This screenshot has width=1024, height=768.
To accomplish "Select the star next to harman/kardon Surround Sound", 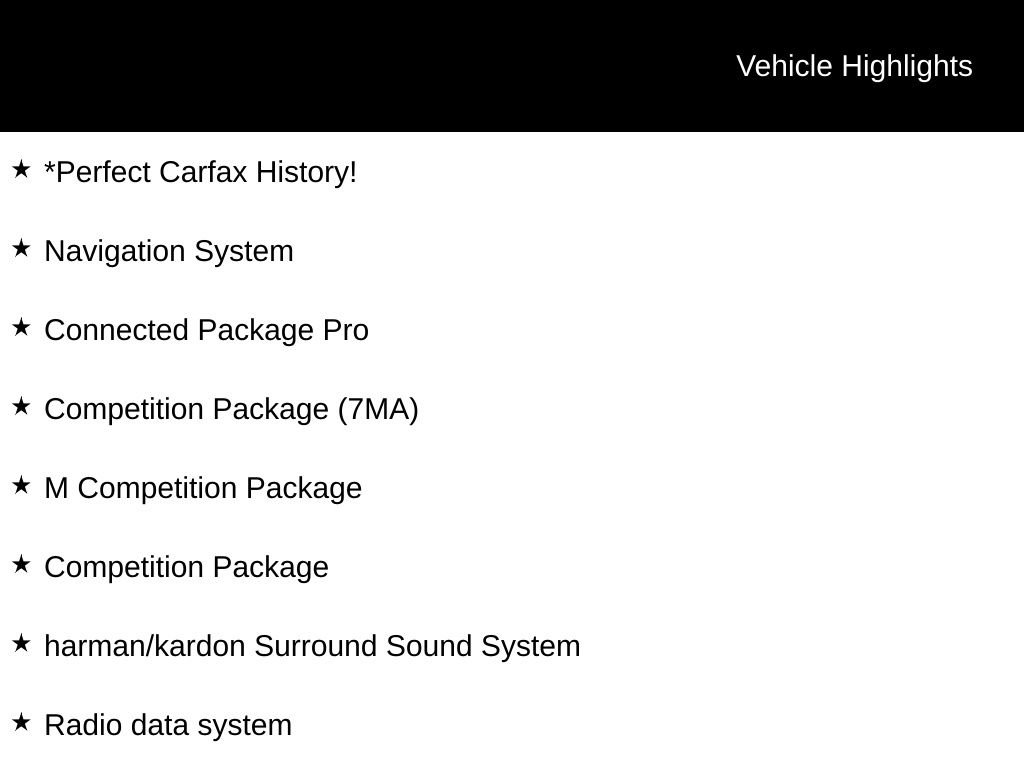I will tap(21, 643).
